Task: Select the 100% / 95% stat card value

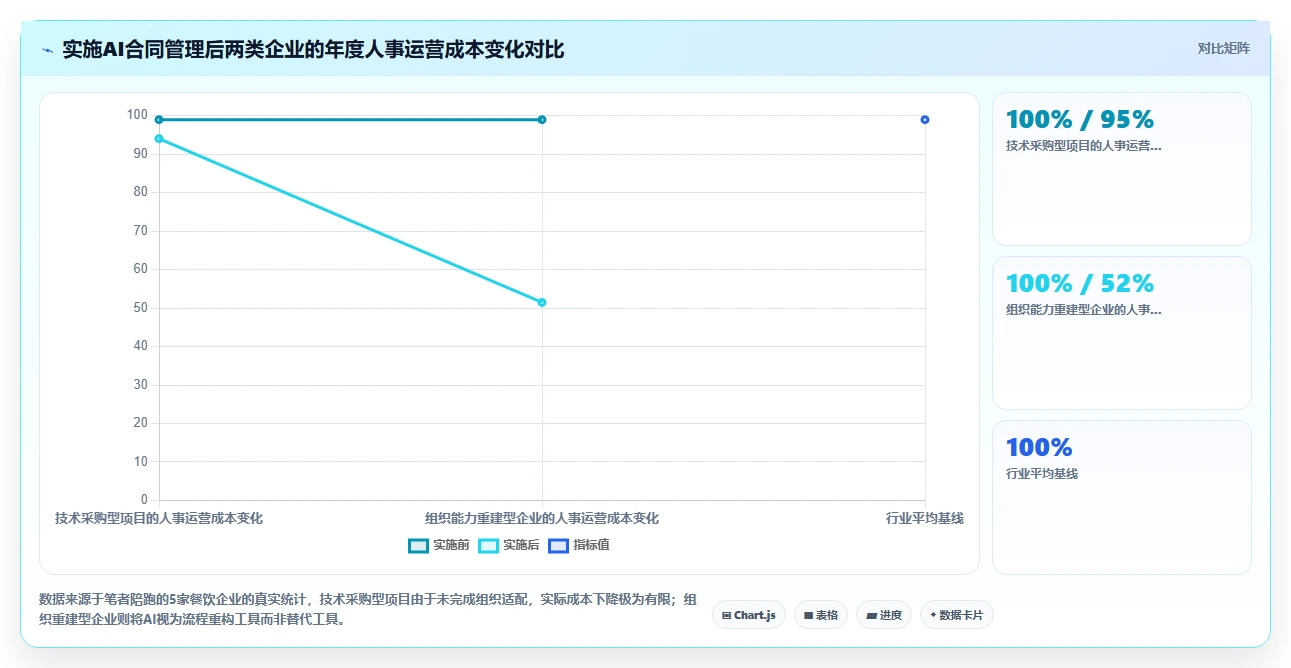Action: [x=1079, y=119]
